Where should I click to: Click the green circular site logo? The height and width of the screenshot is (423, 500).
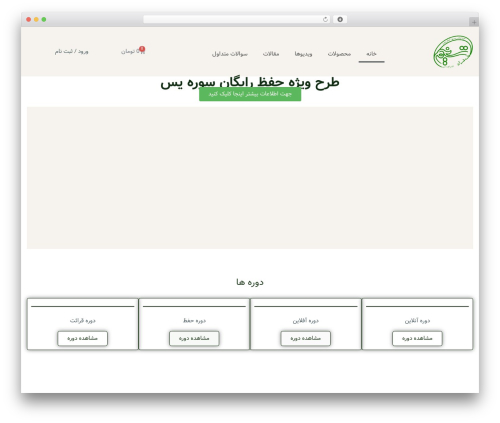click(453, 52)
